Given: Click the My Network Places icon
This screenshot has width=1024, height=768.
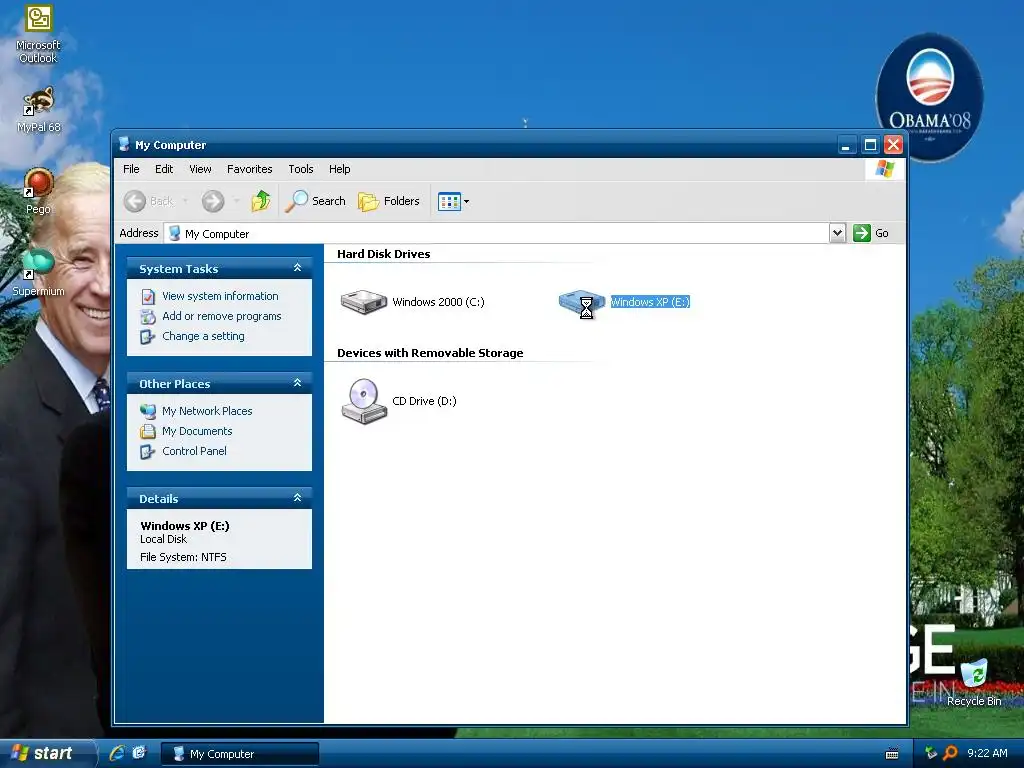Looking at the screenshot, I should [148, 411].
